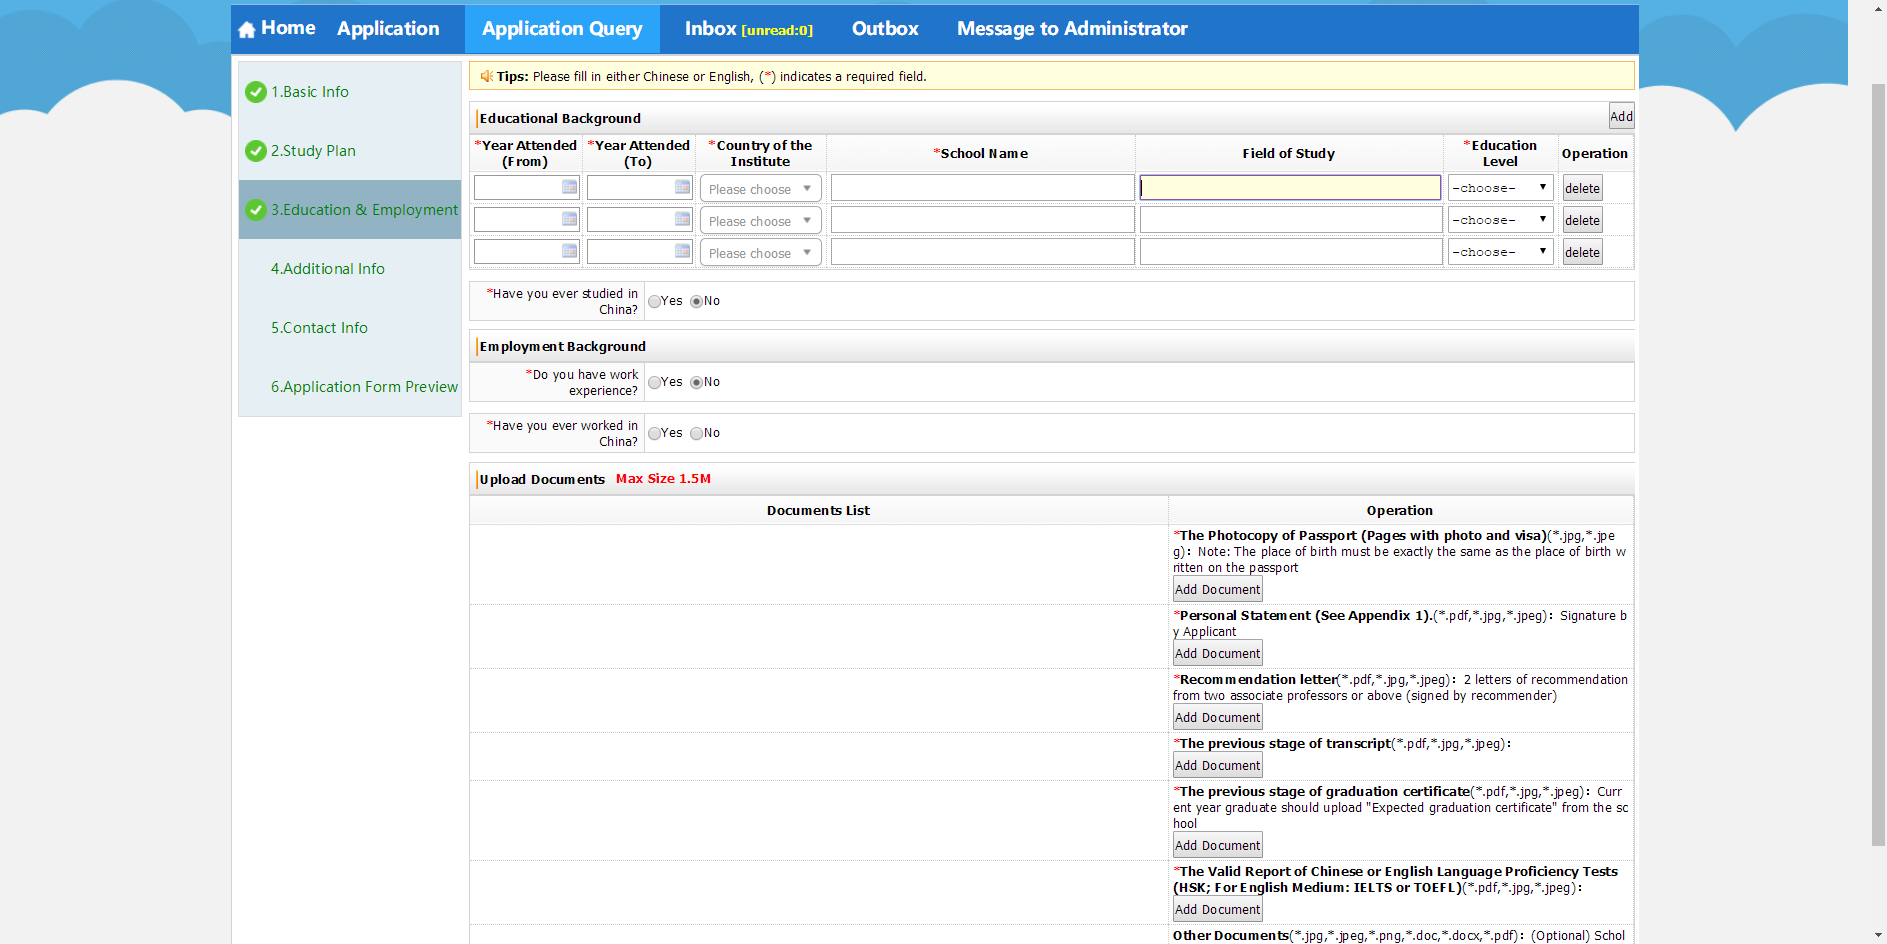The height and width of the screenshot is (944, 1887).
Task: Add Document for Photocopy of Passport
Action: tap(1217, 589)
